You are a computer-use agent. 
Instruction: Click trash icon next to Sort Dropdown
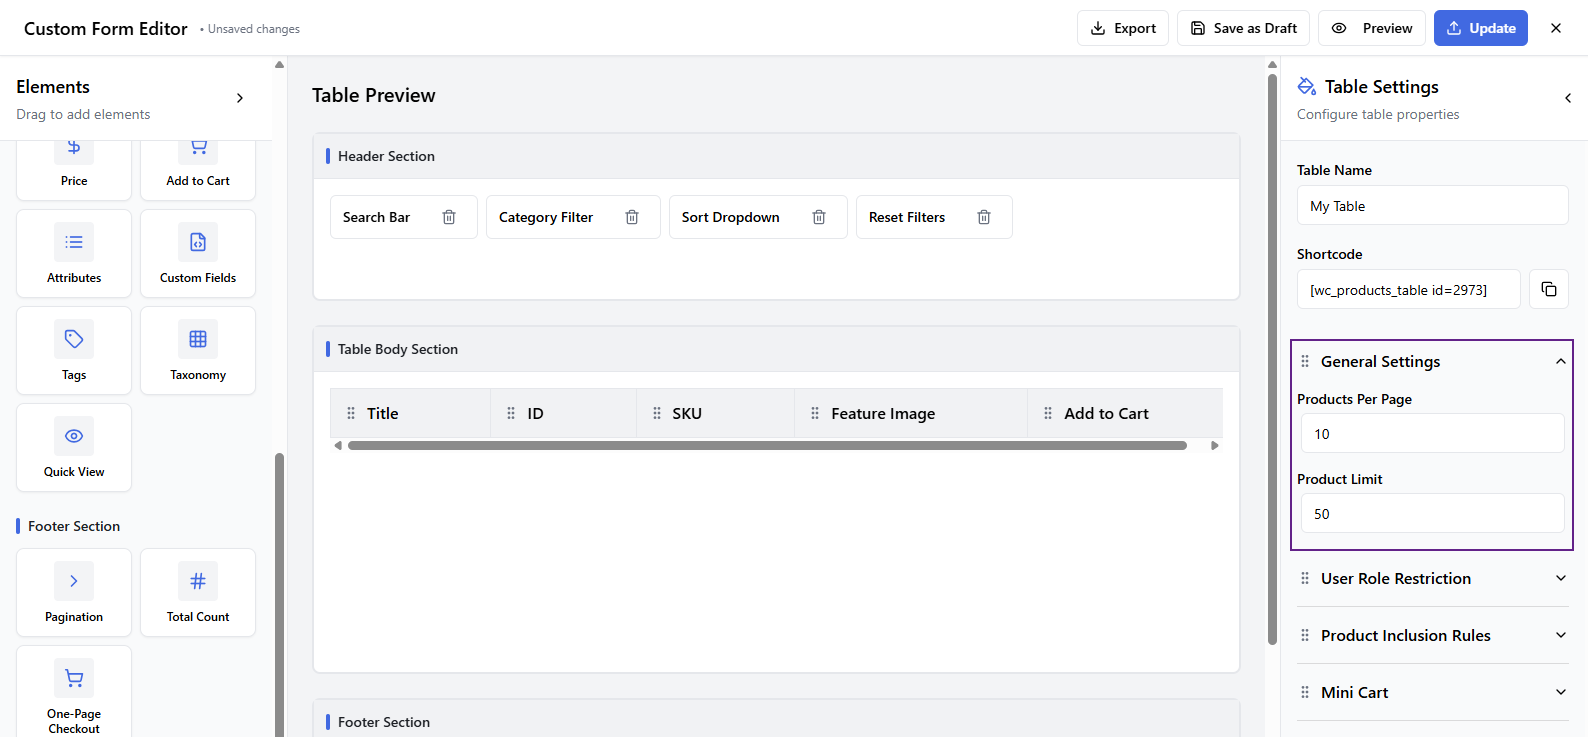(819, 217)
